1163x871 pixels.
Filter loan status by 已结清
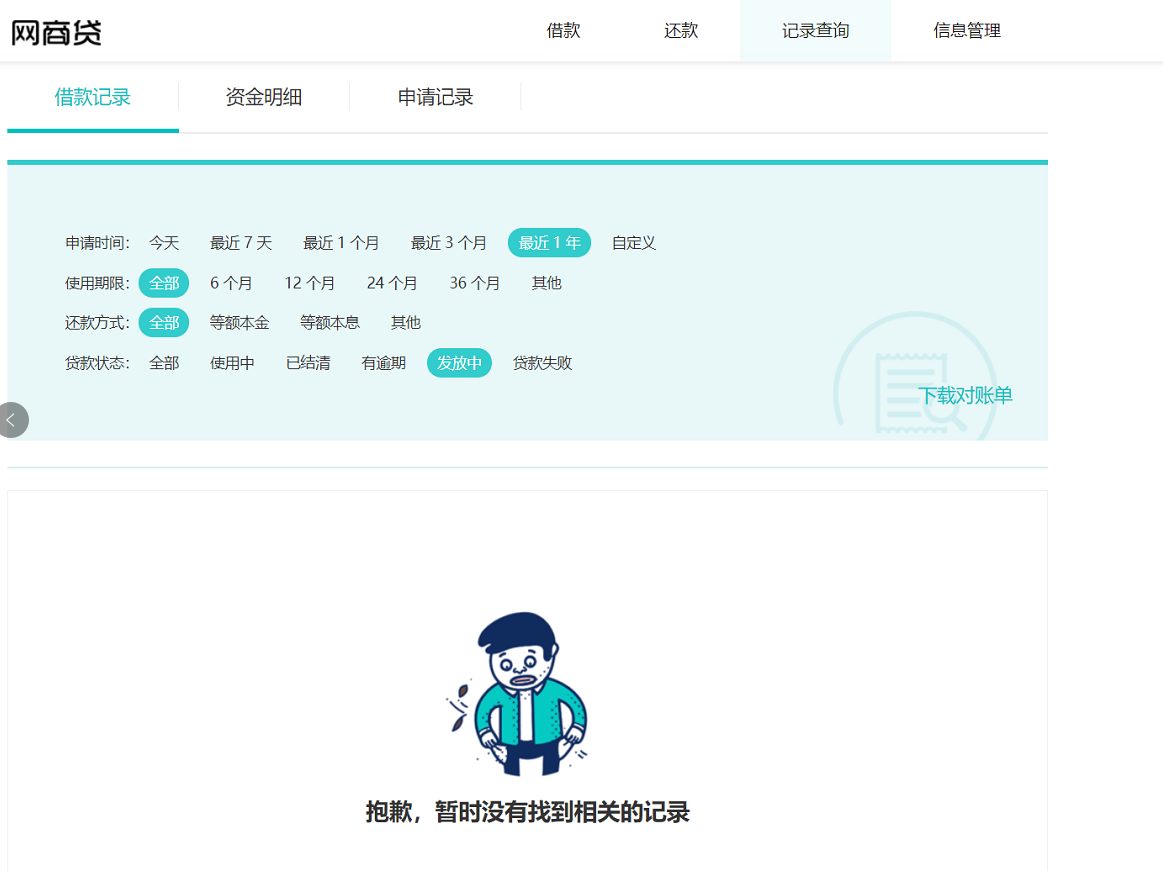pyautogui.click(x=308, y=363)
